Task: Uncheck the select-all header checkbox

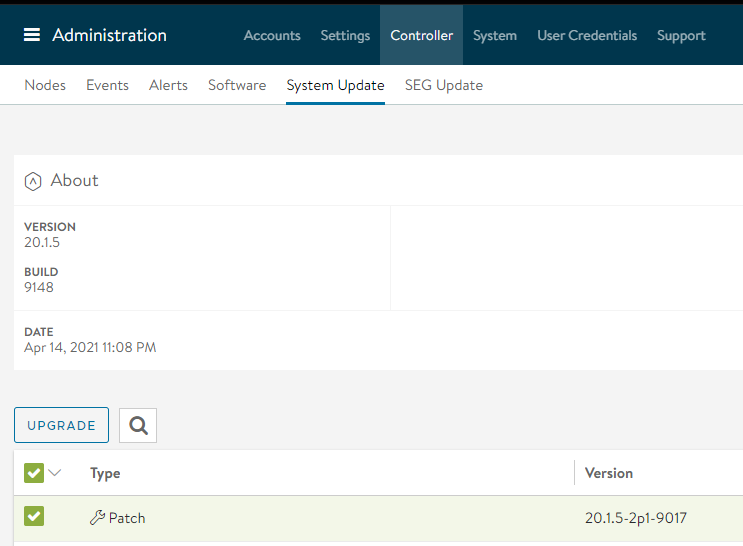Action: tap(34, 473)
